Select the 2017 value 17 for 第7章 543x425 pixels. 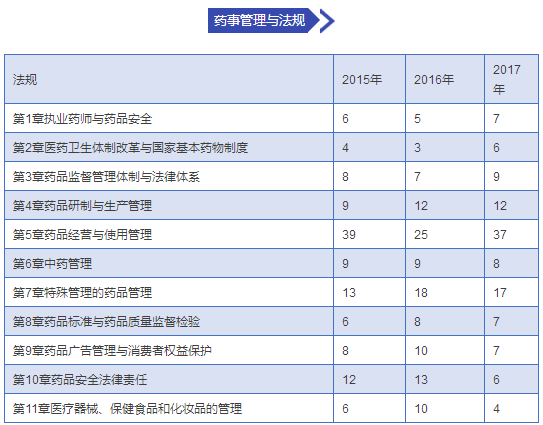tap(500, 293)
